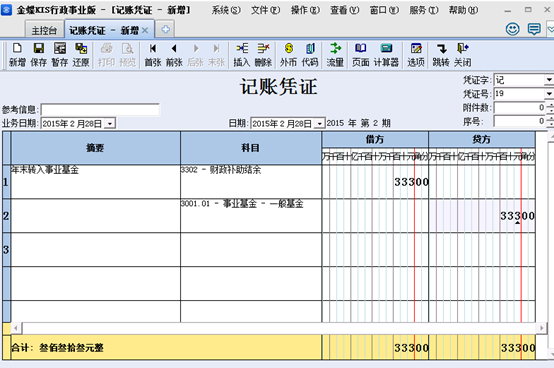Screen dimensions: 554x368
Task: Close the 记账凭证 - 新增 tab
Action: tap(145, 30)
